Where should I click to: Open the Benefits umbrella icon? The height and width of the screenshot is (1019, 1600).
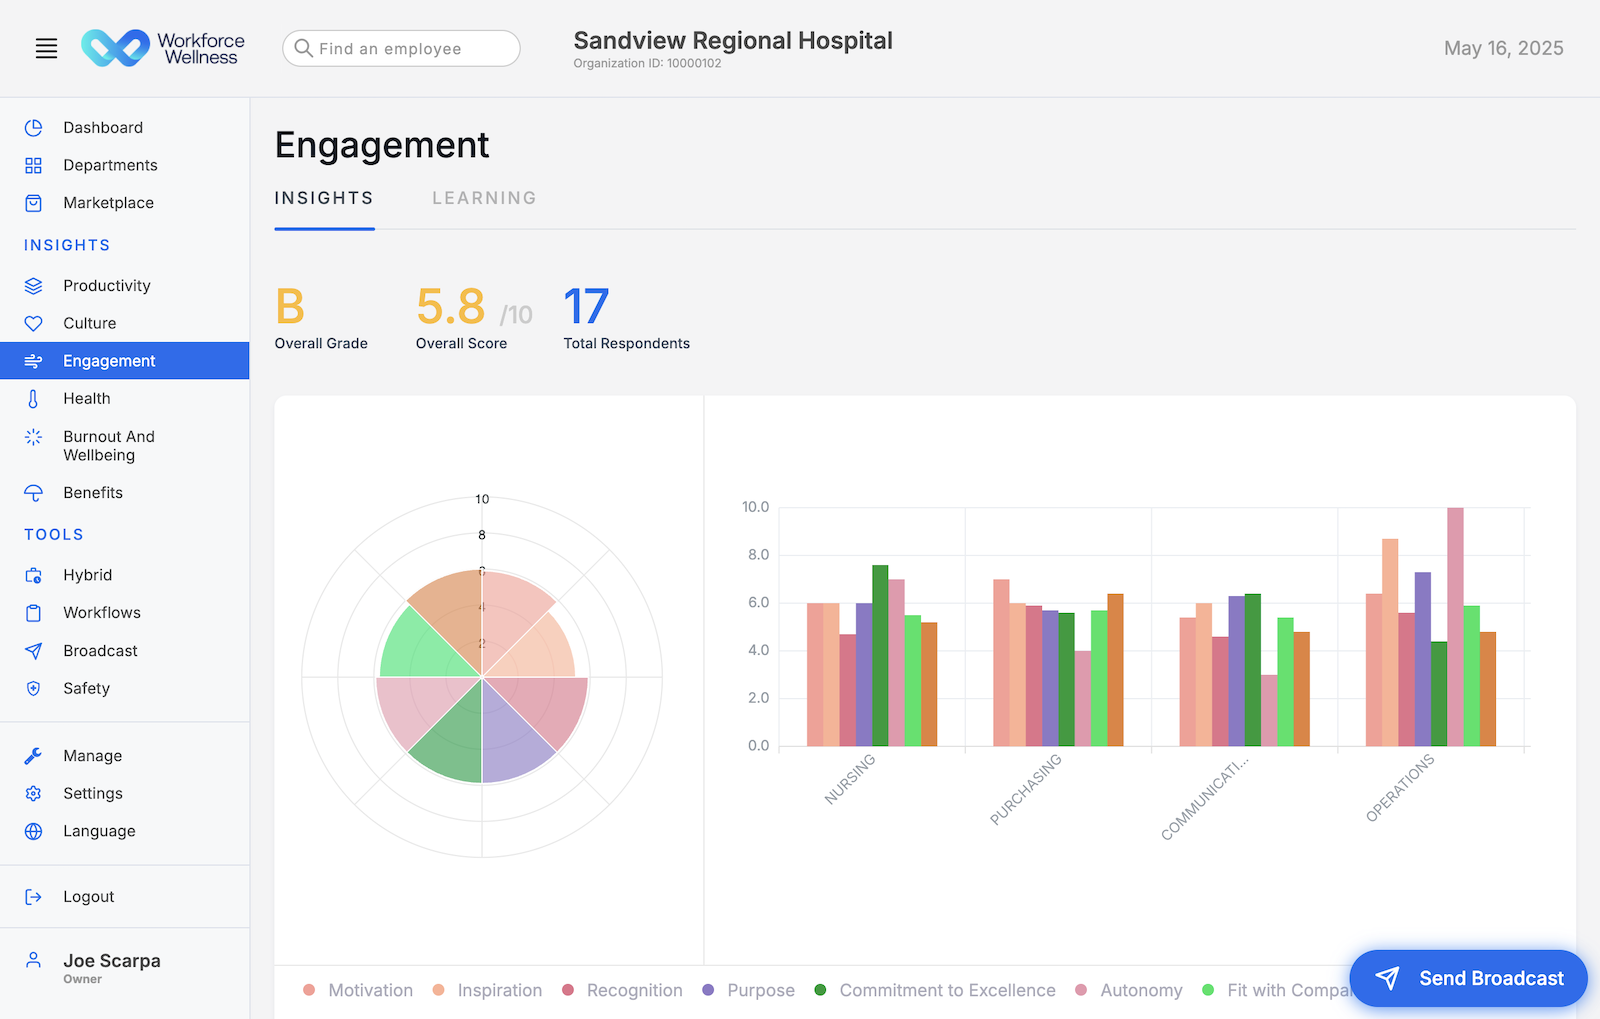coord(33,492)
